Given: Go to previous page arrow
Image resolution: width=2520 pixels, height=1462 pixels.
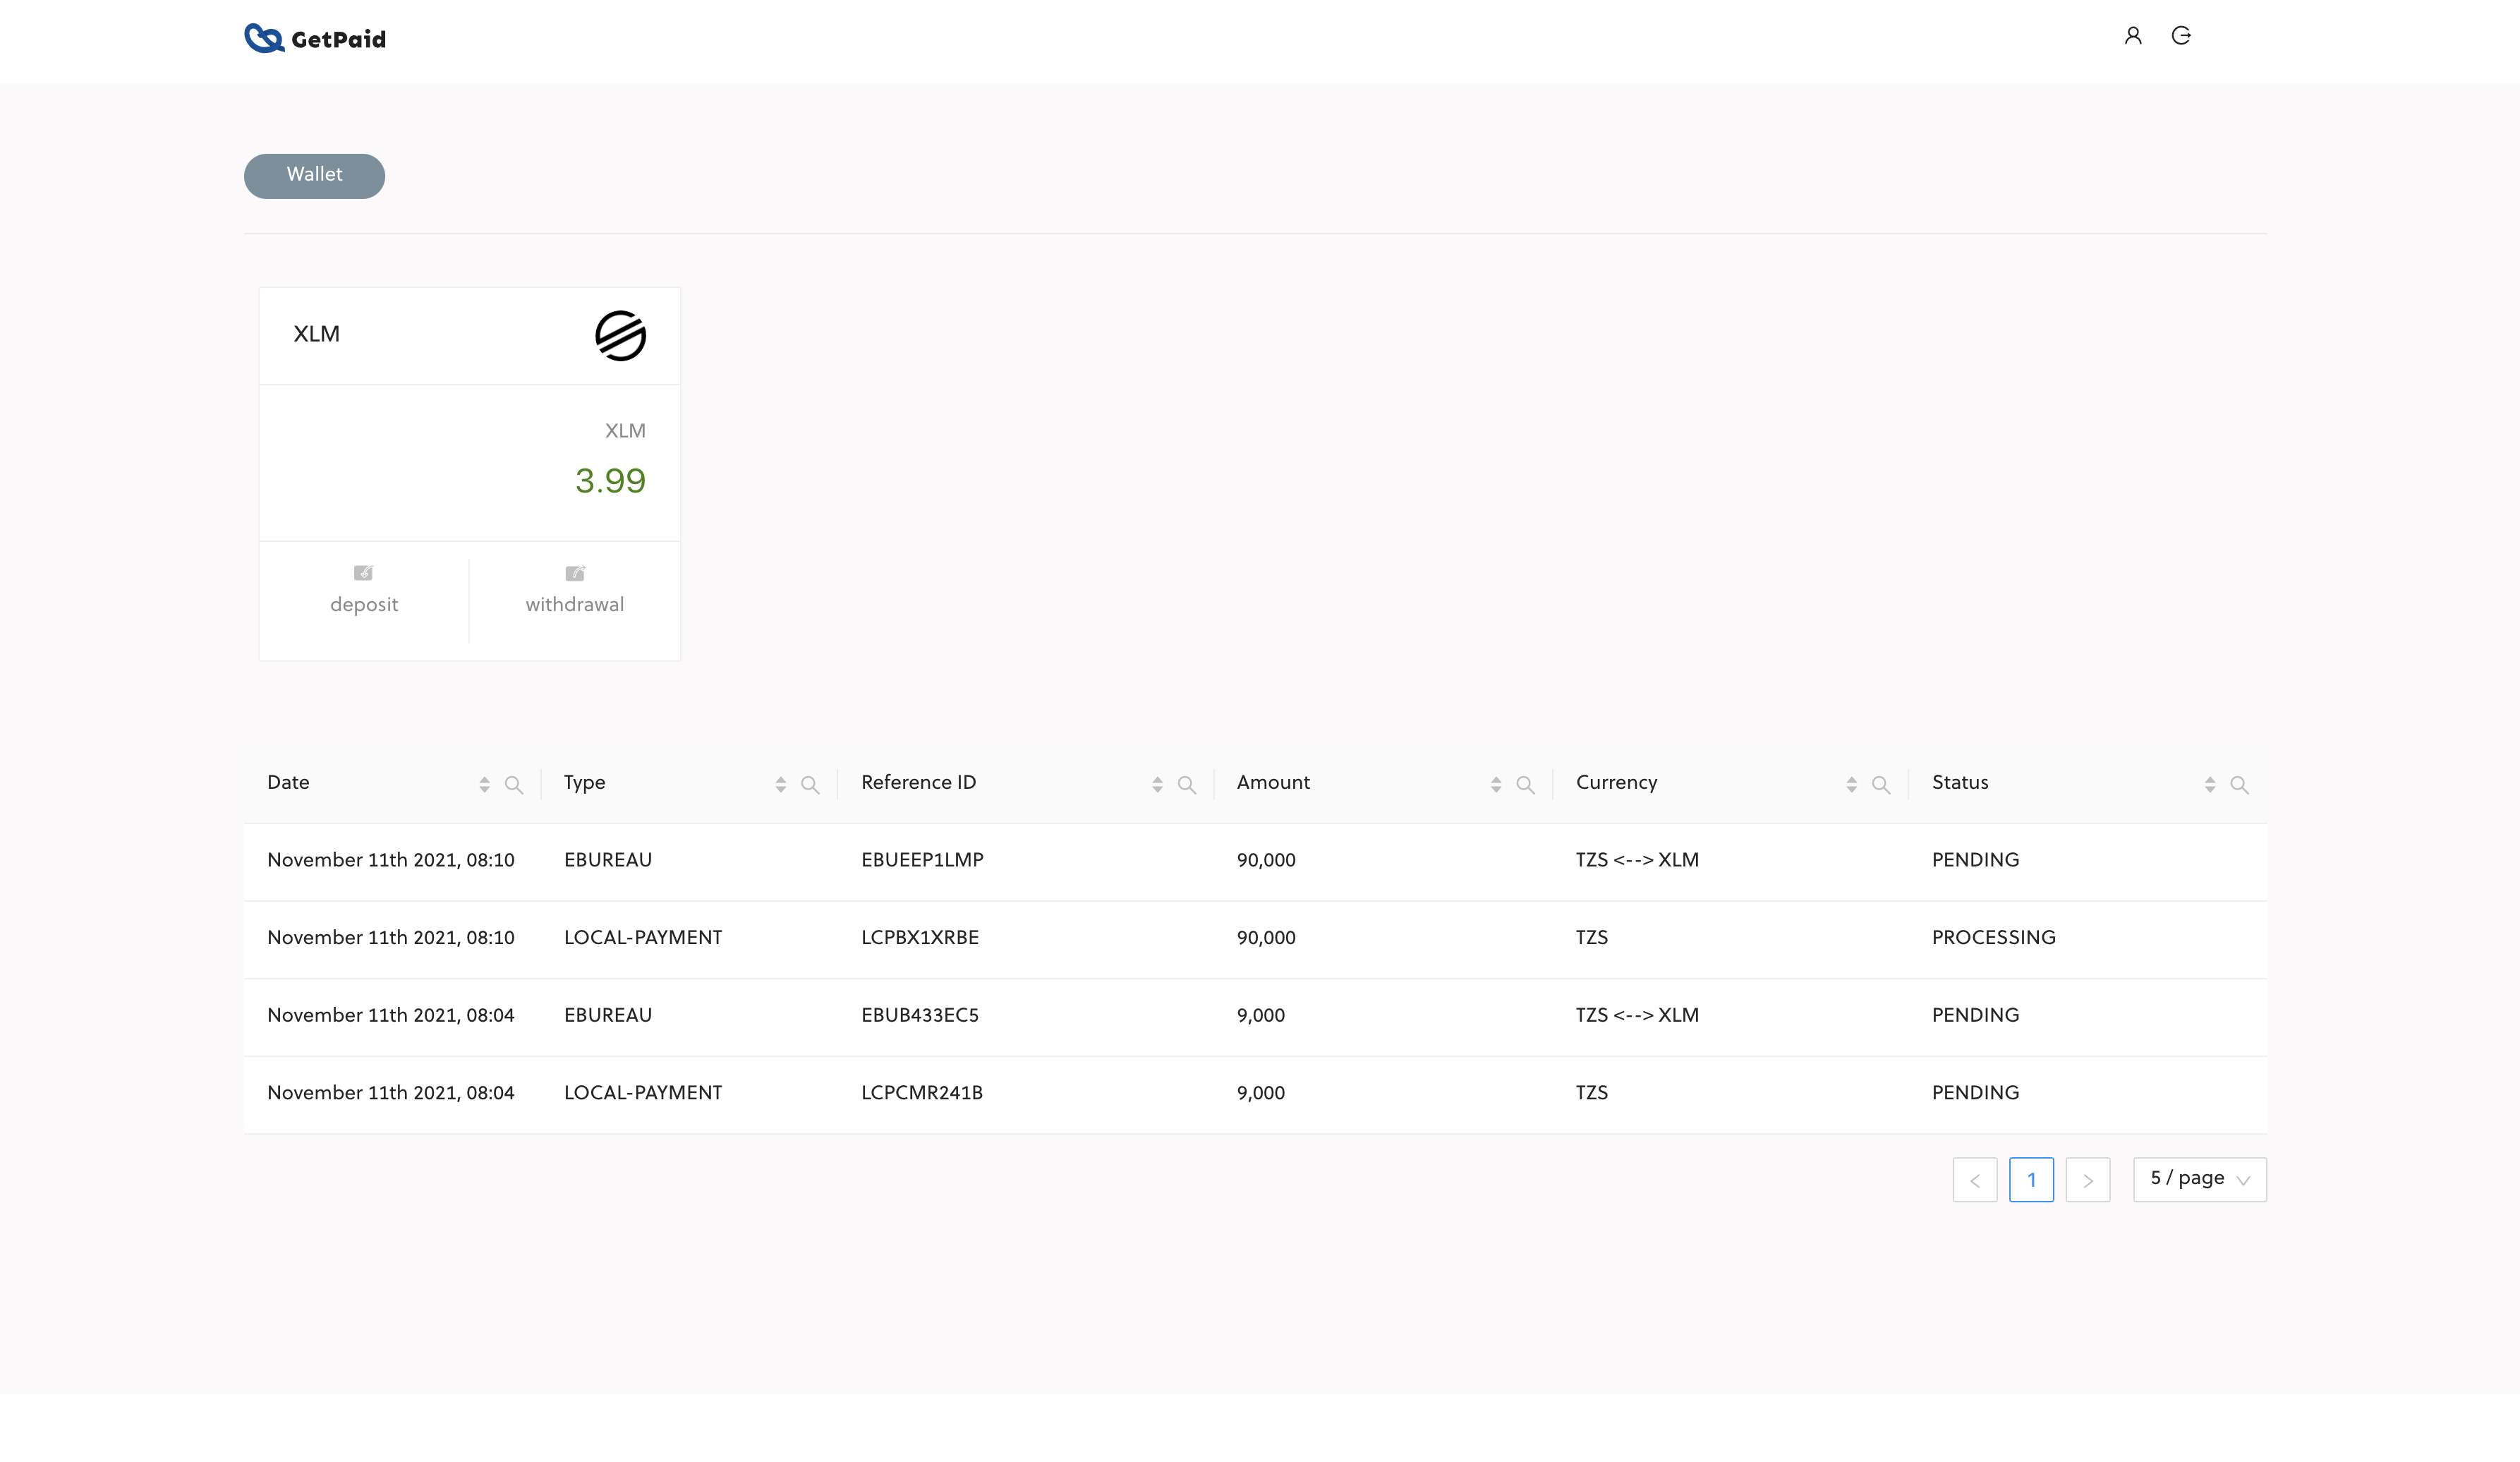Looking at the screenshot, I should point(1974,1180).
